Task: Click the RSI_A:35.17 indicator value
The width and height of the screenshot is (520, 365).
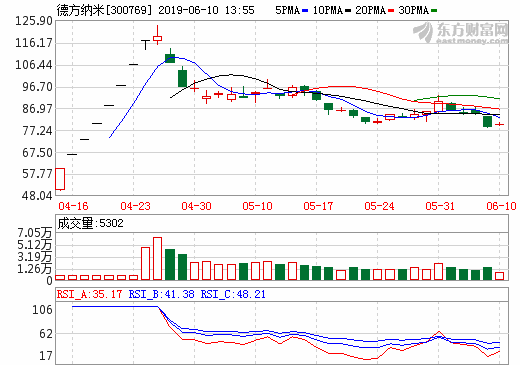Action: tap(89, 294)
